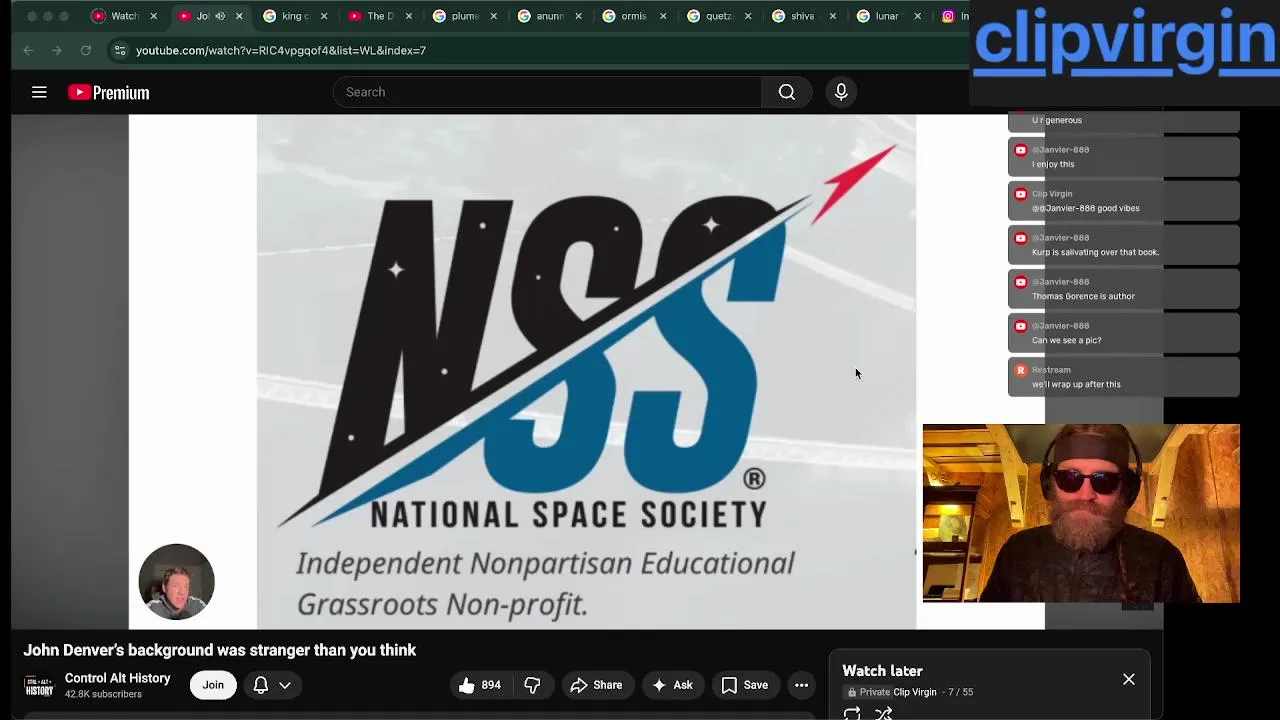Dislike the video with the thumbs-down button
The height and width of the screenshot is (720, 1280).
coord(532,685)
